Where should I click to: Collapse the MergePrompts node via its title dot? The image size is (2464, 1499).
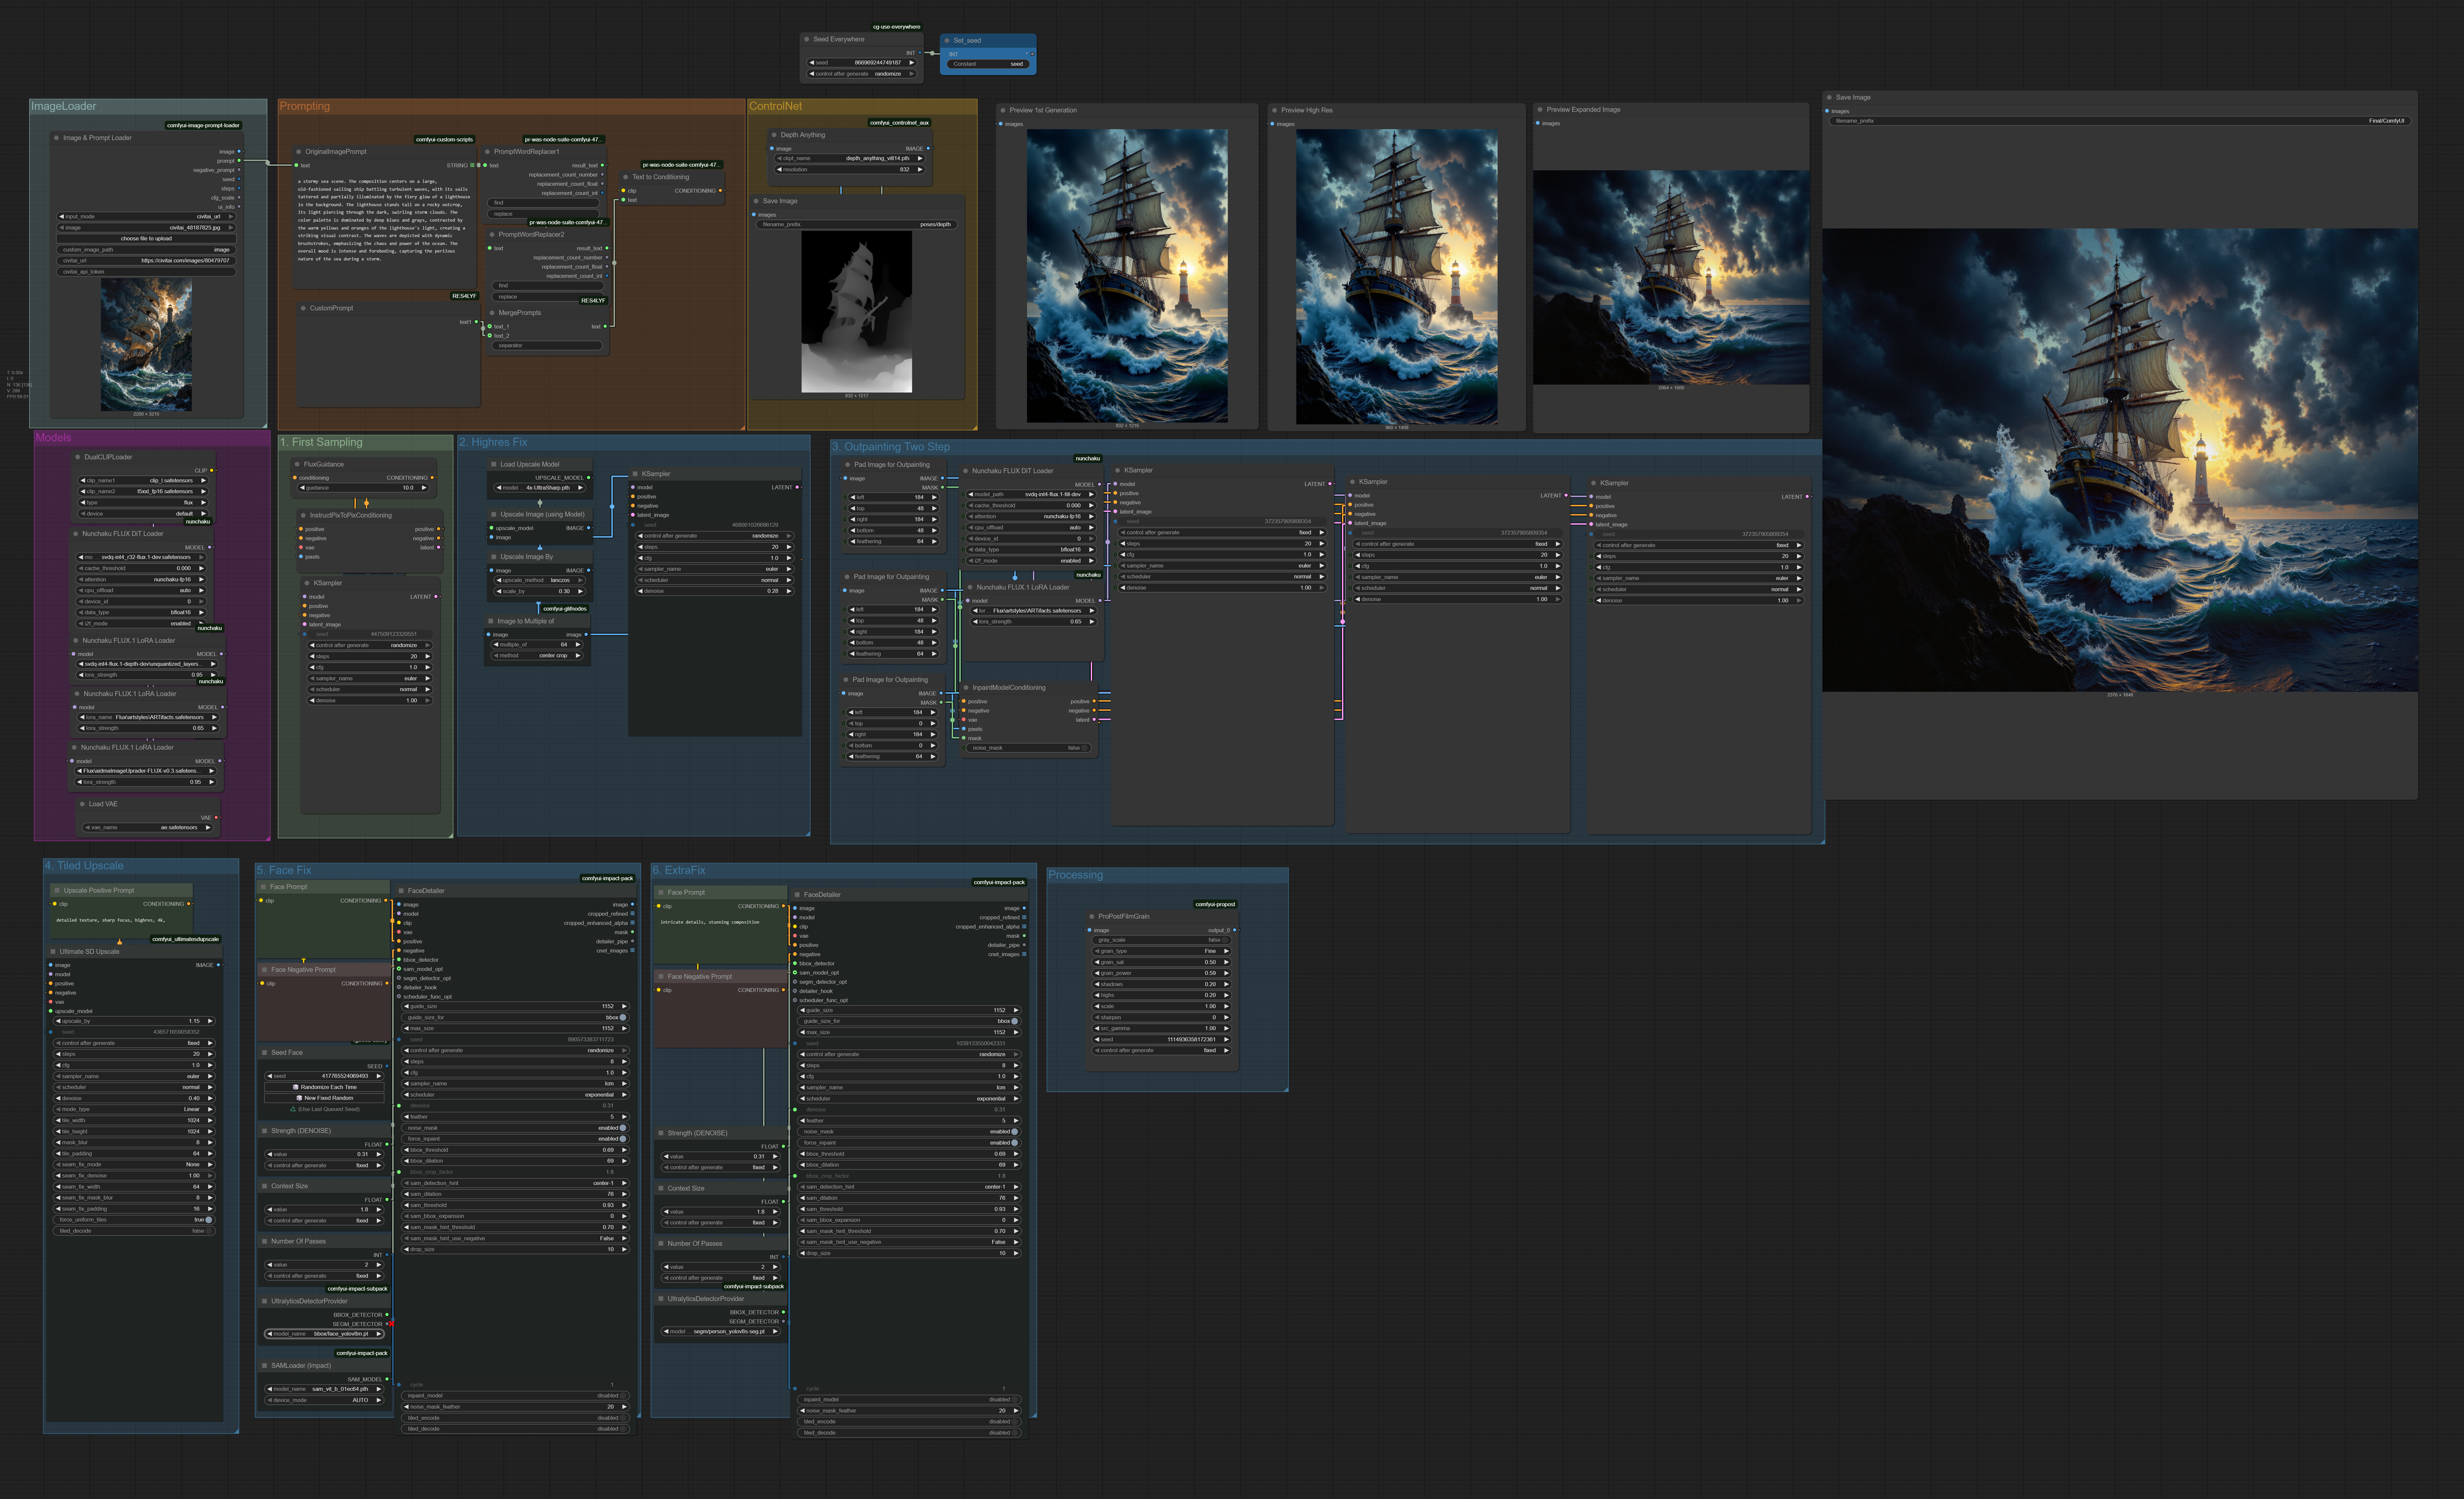(x=492, y=313)
